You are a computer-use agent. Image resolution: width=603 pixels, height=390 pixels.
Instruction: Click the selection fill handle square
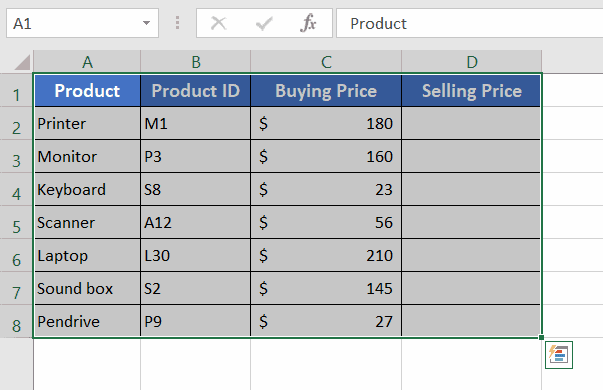click(x=541, y=337)
